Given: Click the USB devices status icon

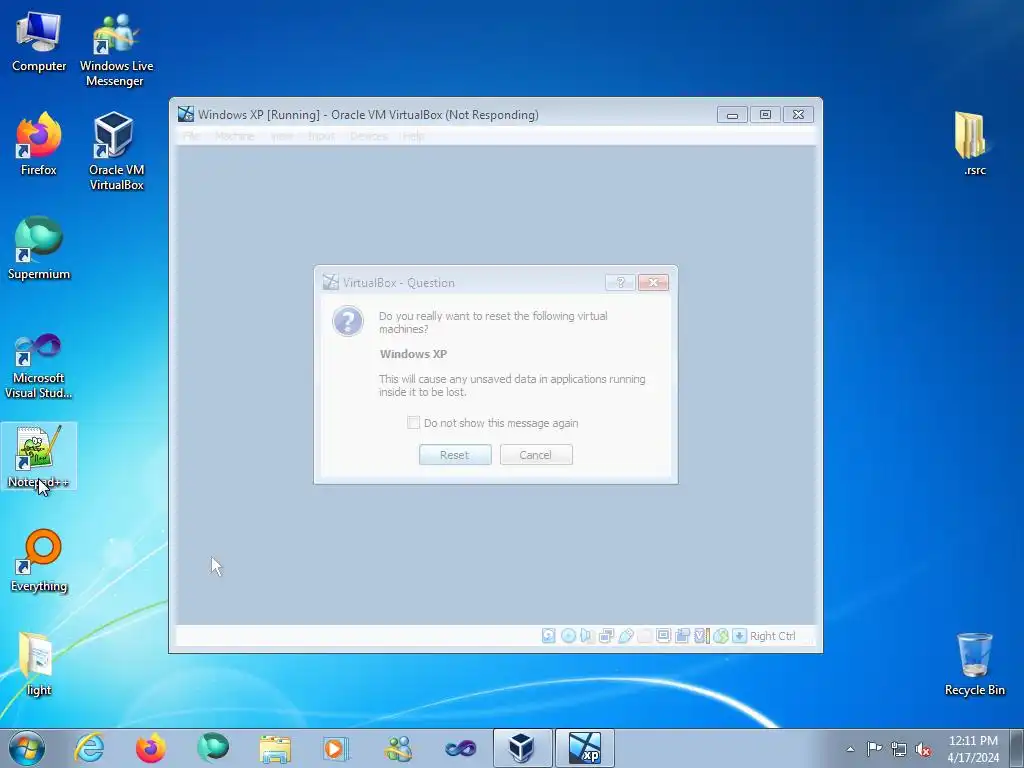Looking at the screenshot, I should tap(626, 635).
